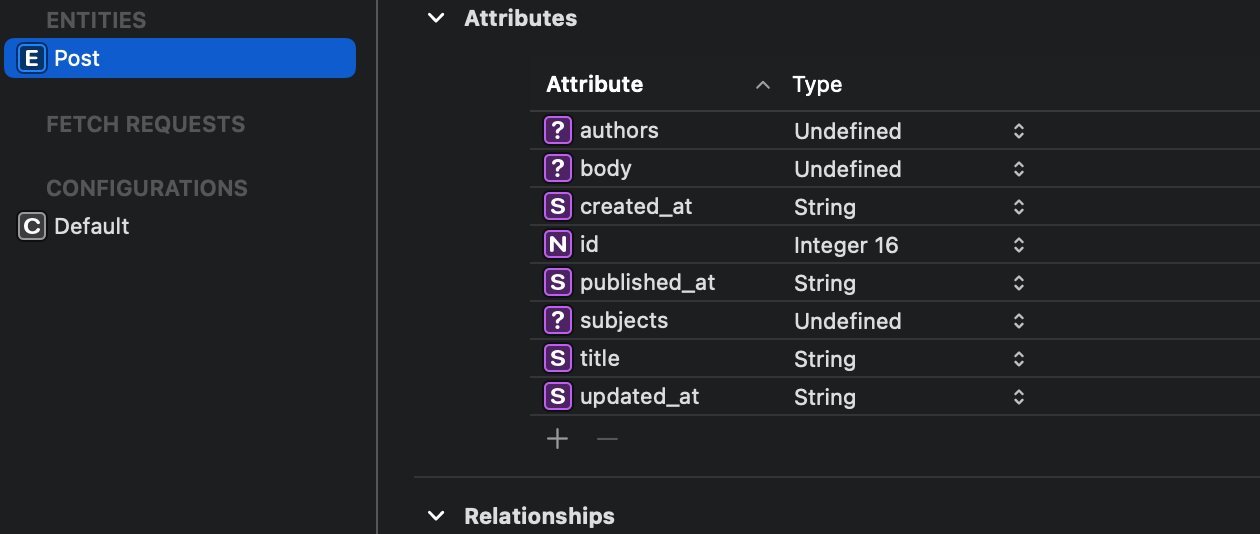Click the published_at S type icon
This screenshot has height=534, width=1260.
pos(557,283)
